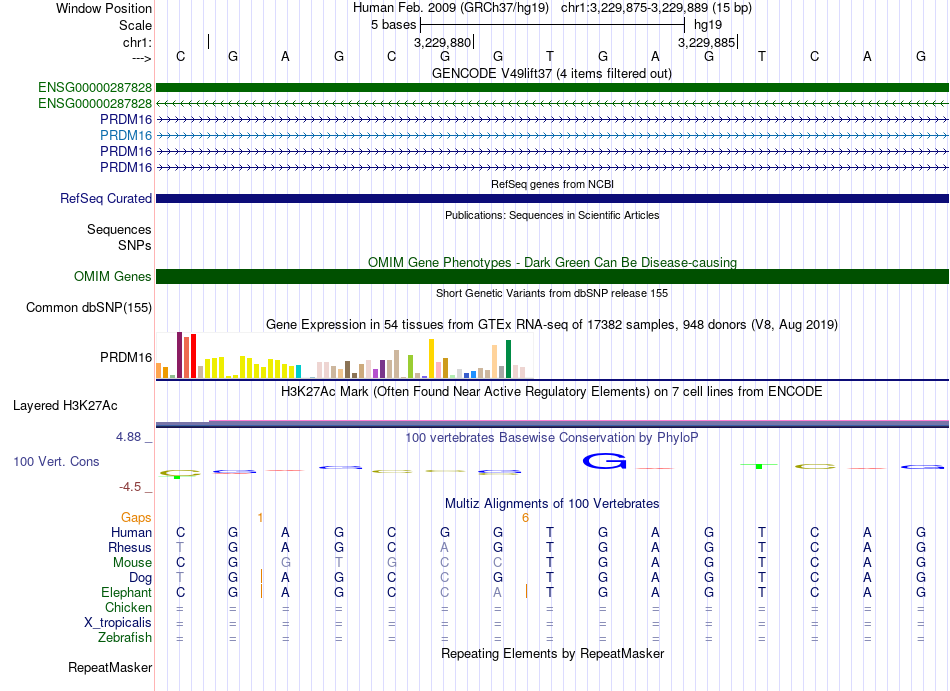Click the Chicken species label
This screenshot has height=691, width=950.
(x=128, y=607)
